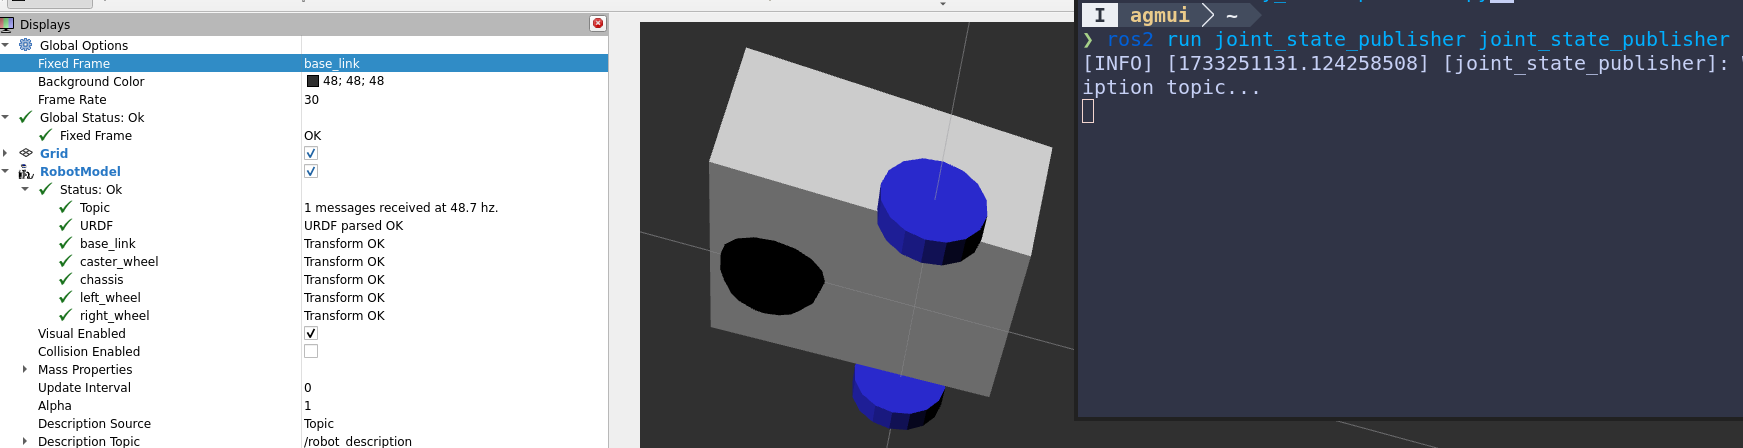Toggle the Visual Enabled checkbox
This screenshot has width=1743, height=448.
(x=311, y=333)
